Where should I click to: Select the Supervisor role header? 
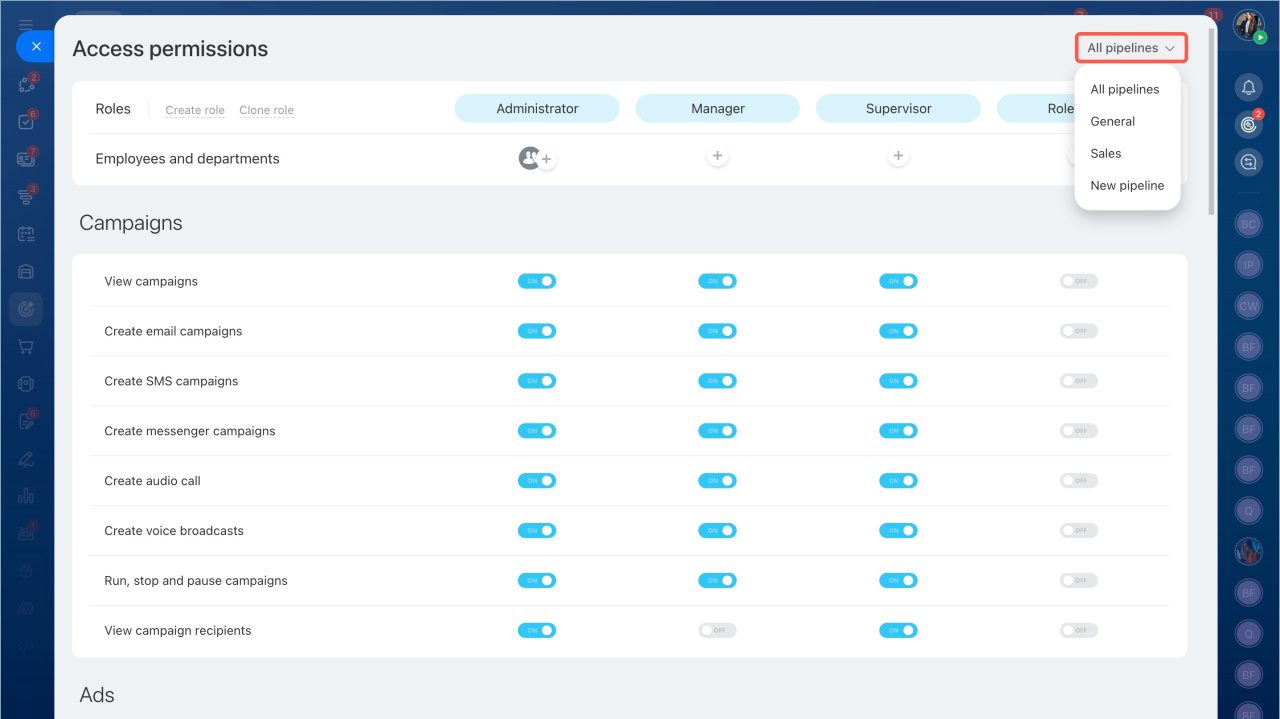coord(898,108)
